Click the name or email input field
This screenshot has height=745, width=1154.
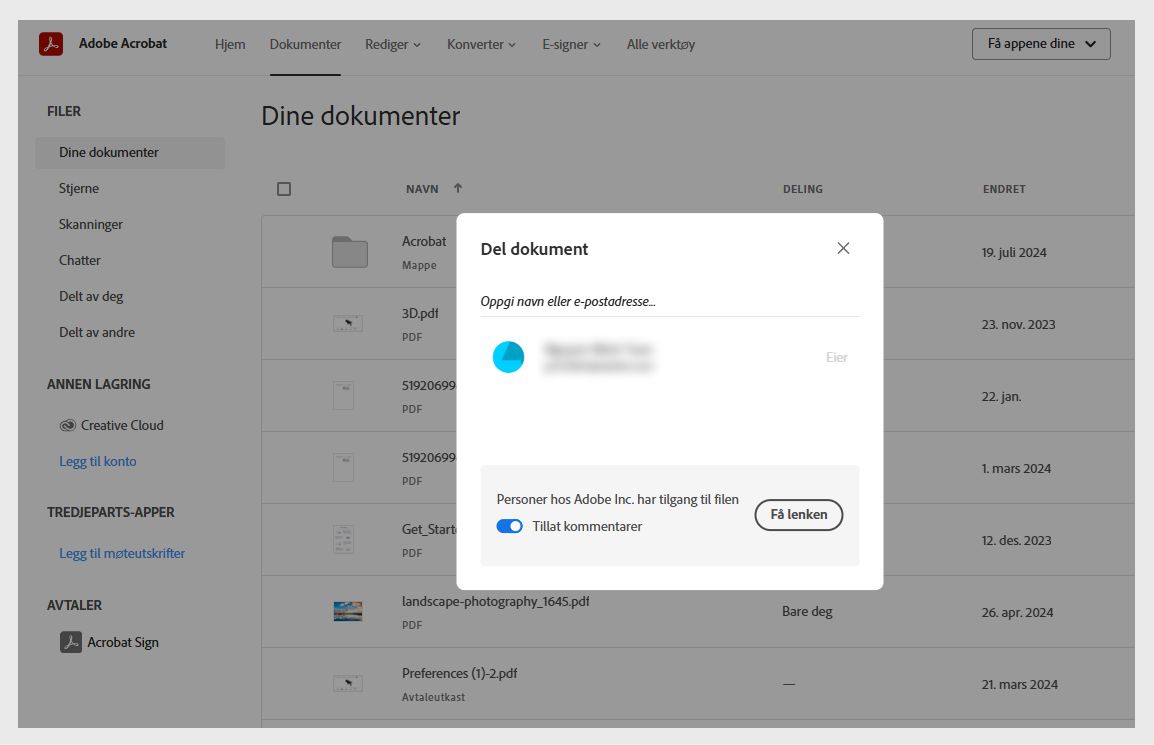click(x=670, y=301)
